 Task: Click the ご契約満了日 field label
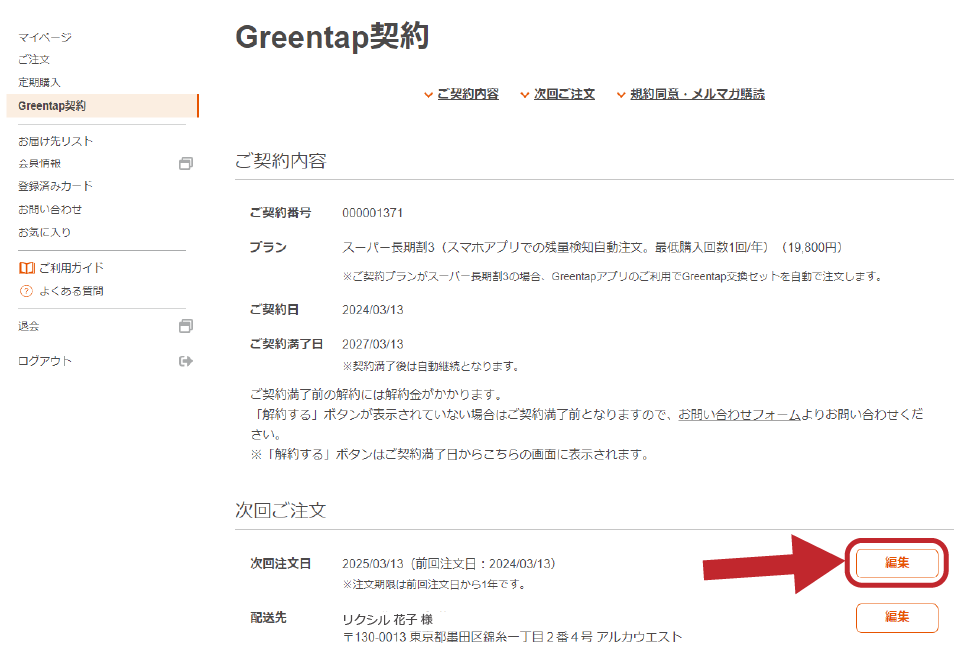tap(286, 344)
